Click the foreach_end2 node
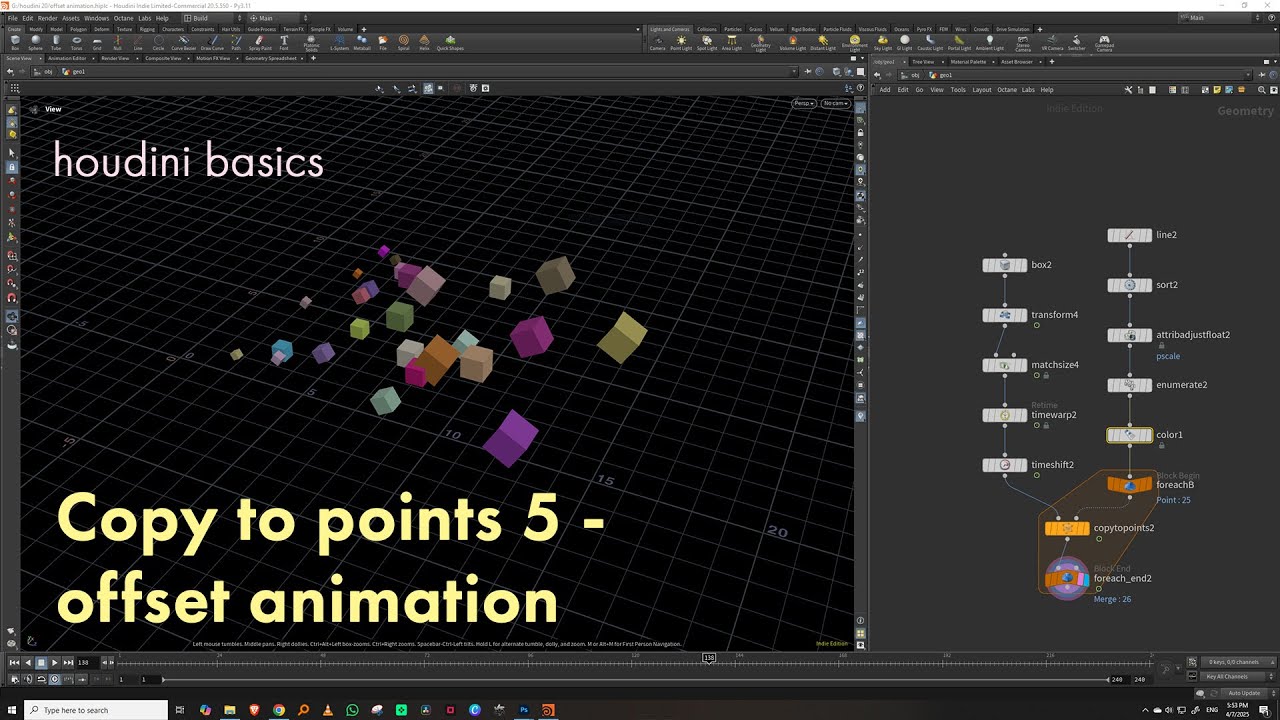 tap(1067, 578)
